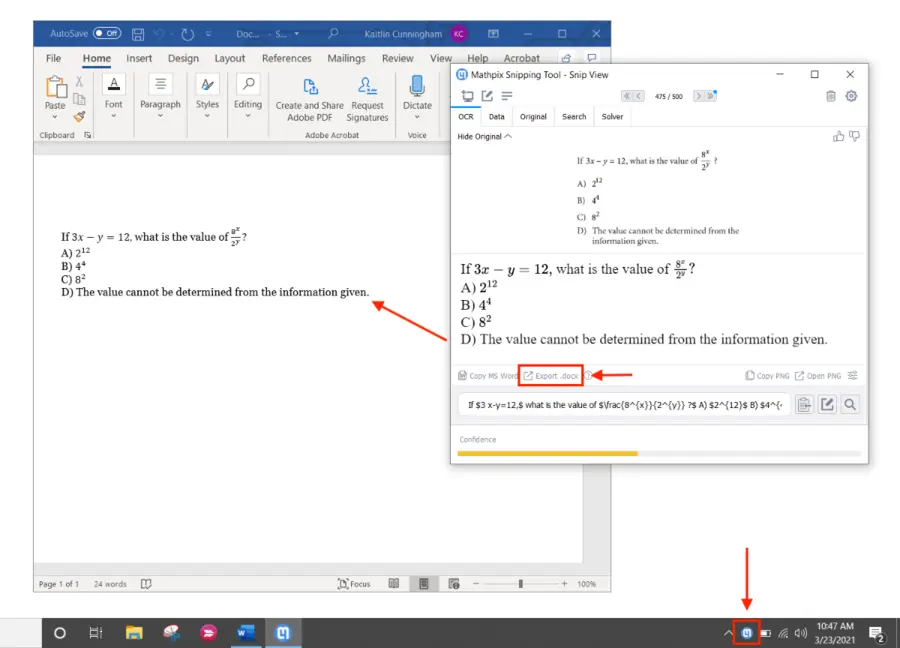Switch to the Original tab in Mathpix
This screenshot has height=648, width=900.
[x=533, y=117]
